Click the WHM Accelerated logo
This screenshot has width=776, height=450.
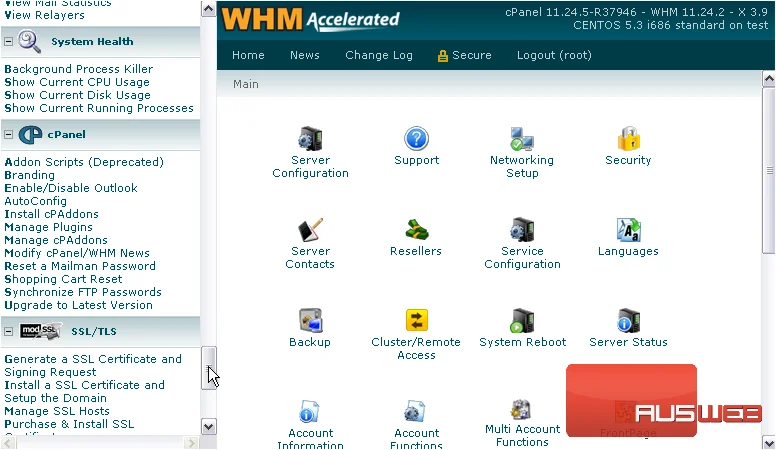point(310,20)
